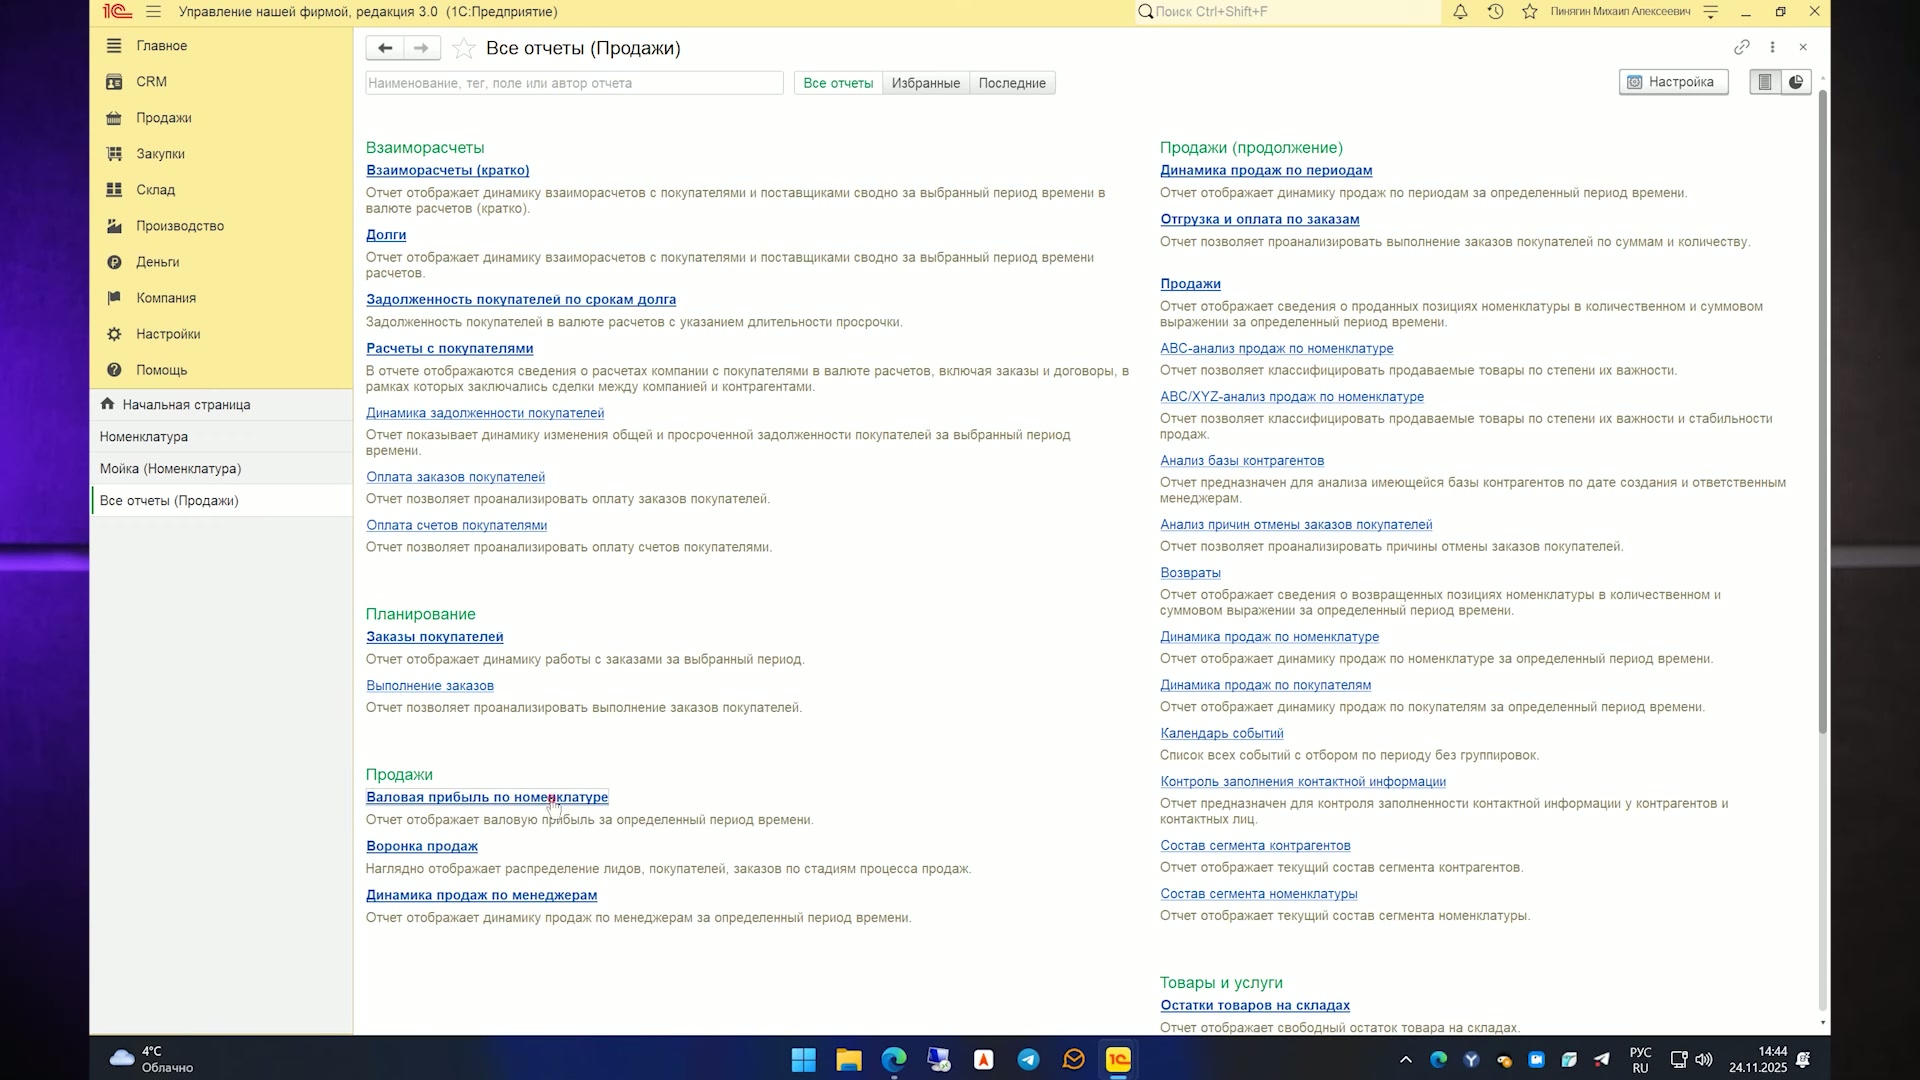Expand the system tray hidden icons chevron
The width and height of the screenshot is (1920, 1080).
(1405, 1060)
